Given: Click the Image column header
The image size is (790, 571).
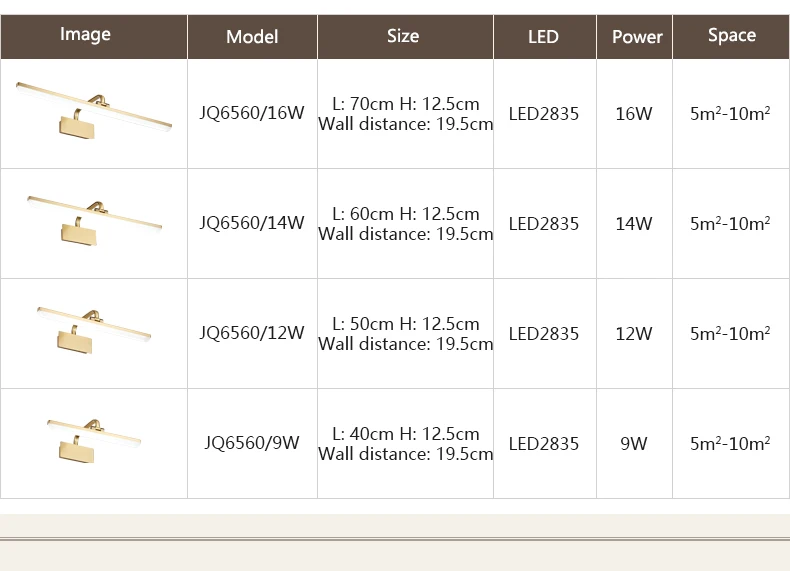Looking at the screenshot, I should pyautogui.click(x=85, y=34).
